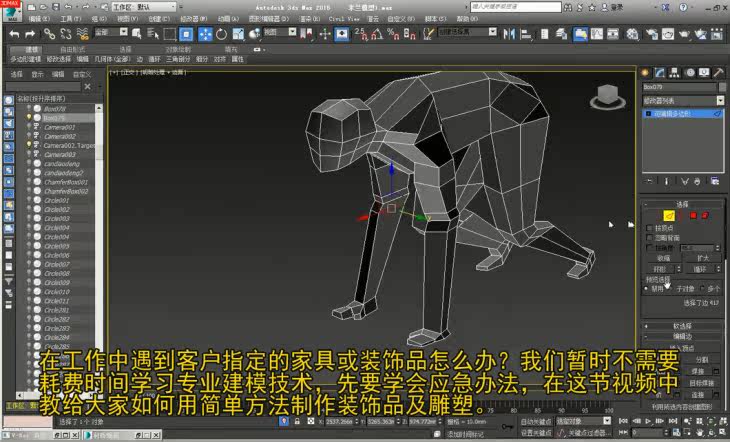This screenshot has height=442, width=730.
Task: Click Configure Modifier Sets icon
Action: [715, 181]
